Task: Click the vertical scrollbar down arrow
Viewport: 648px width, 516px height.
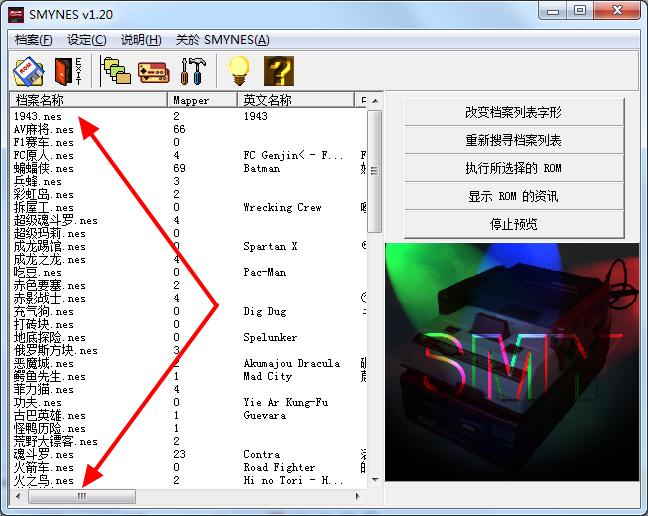Action: pyautogui.click(x=375, y=480)
